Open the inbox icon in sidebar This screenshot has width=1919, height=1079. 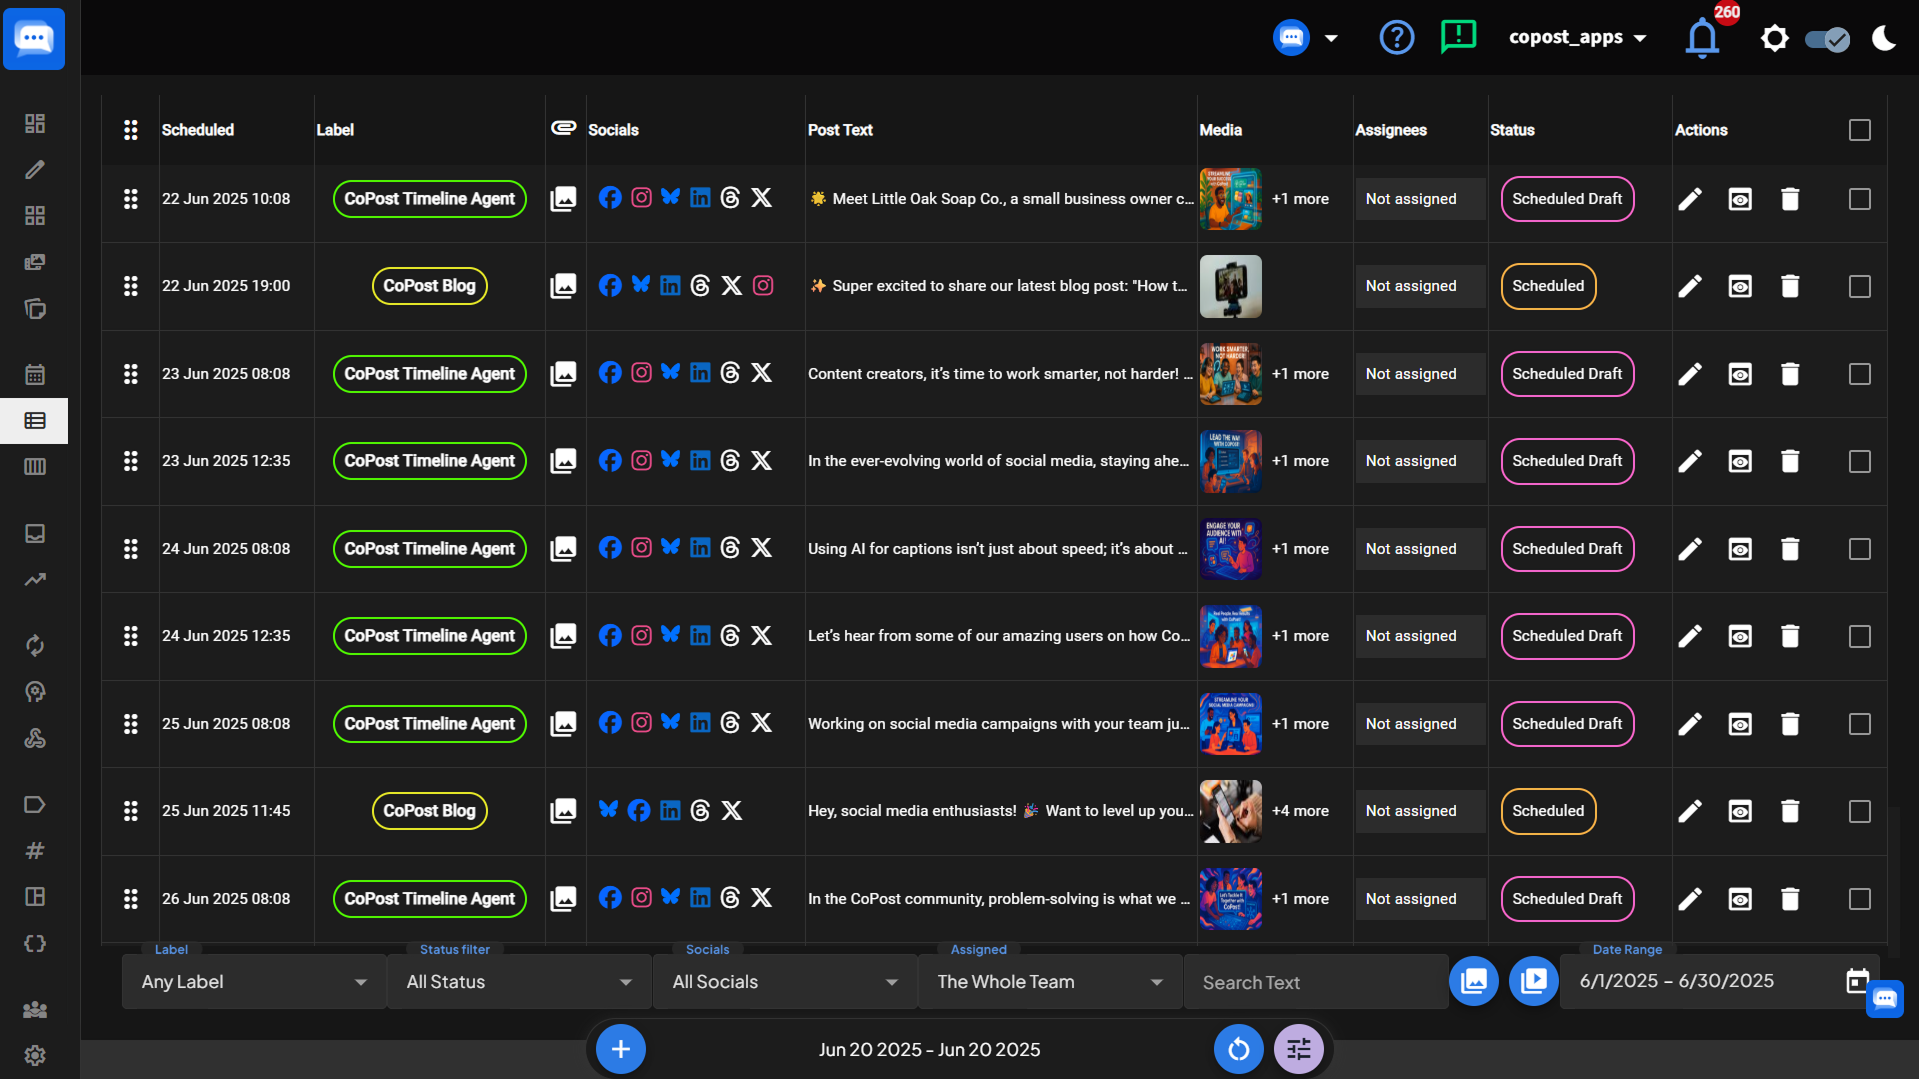[35, 534]
